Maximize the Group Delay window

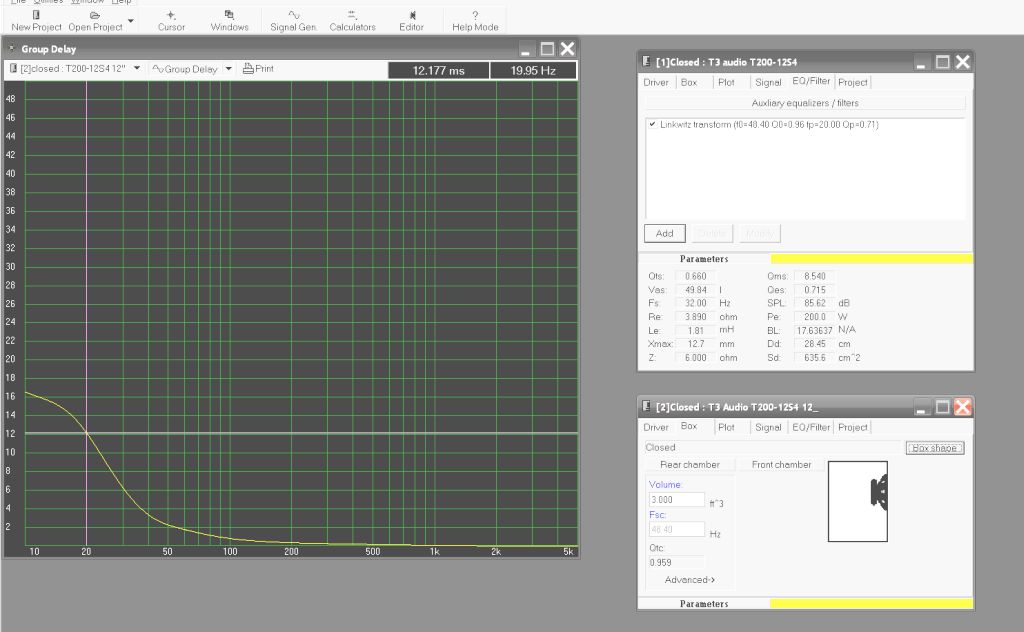pos(547,49)
